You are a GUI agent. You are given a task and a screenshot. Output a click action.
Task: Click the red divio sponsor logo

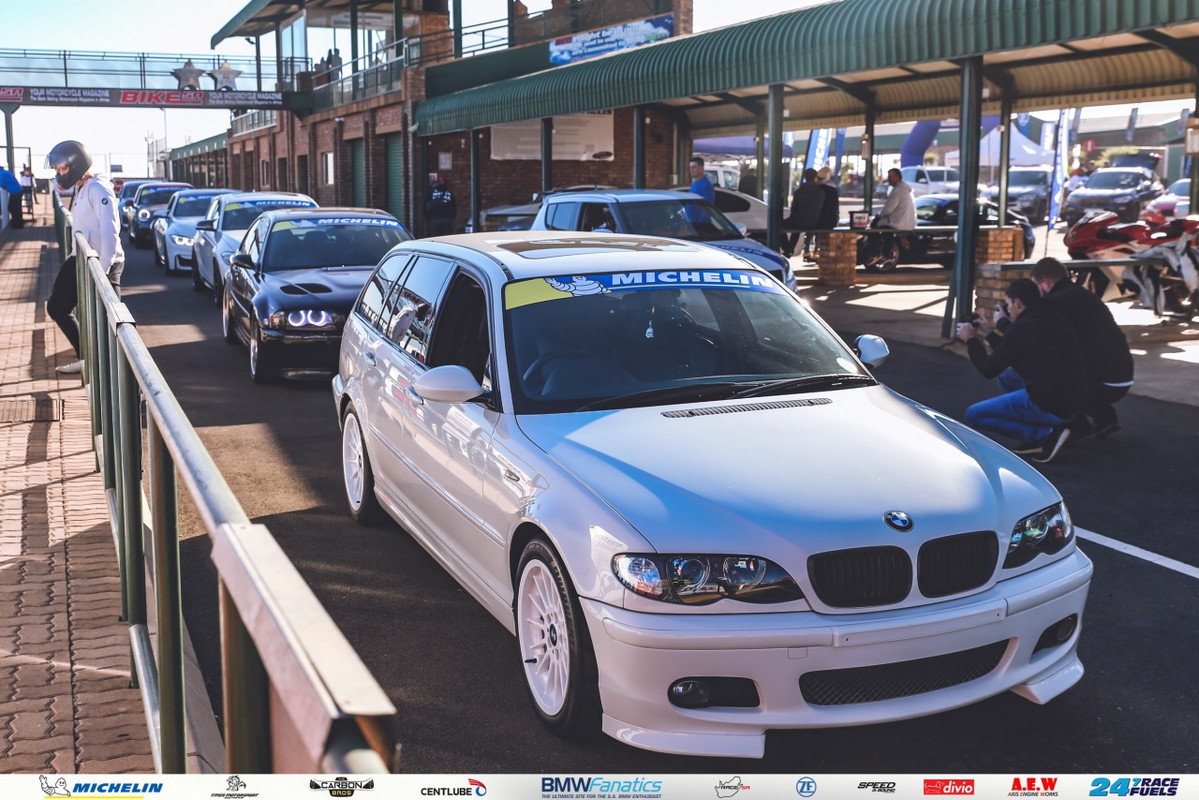coord(948,787)
